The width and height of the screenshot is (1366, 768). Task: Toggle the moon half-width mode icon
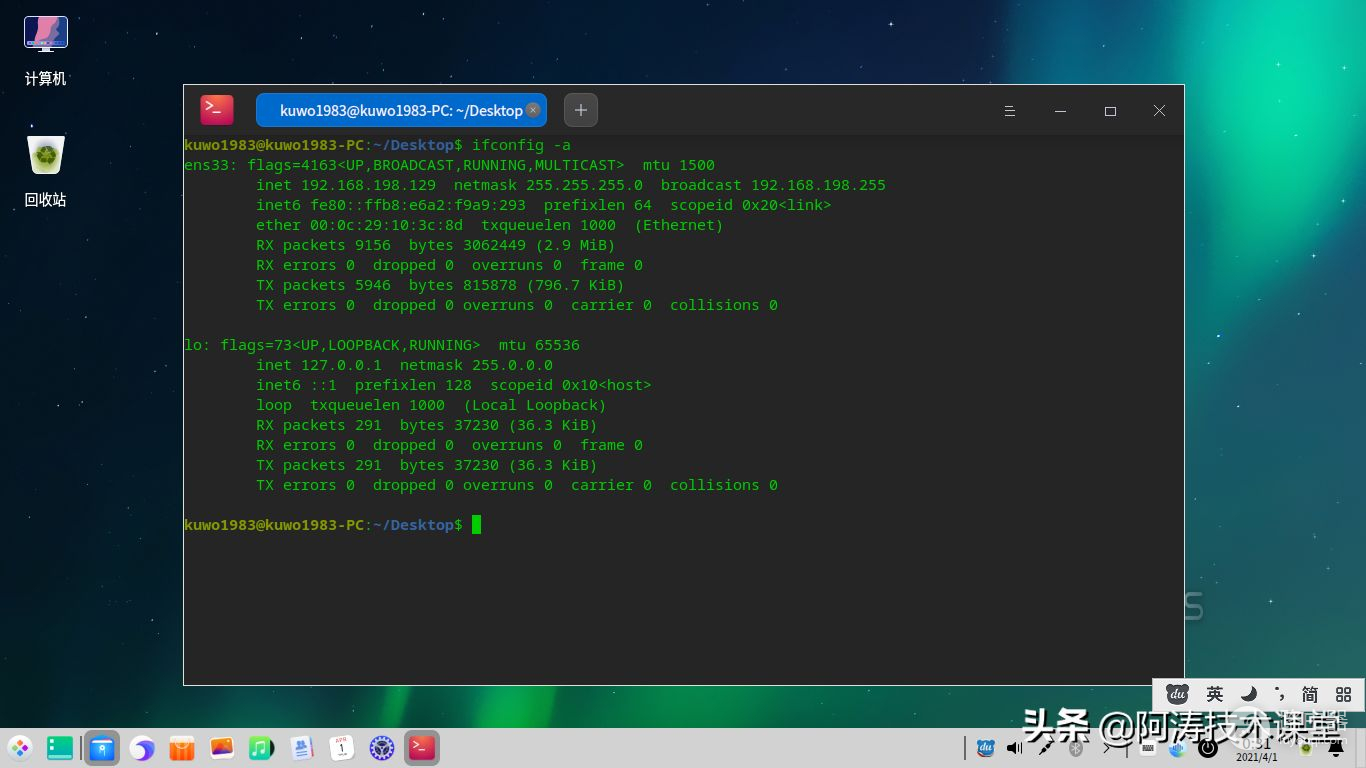(1248, 694)
